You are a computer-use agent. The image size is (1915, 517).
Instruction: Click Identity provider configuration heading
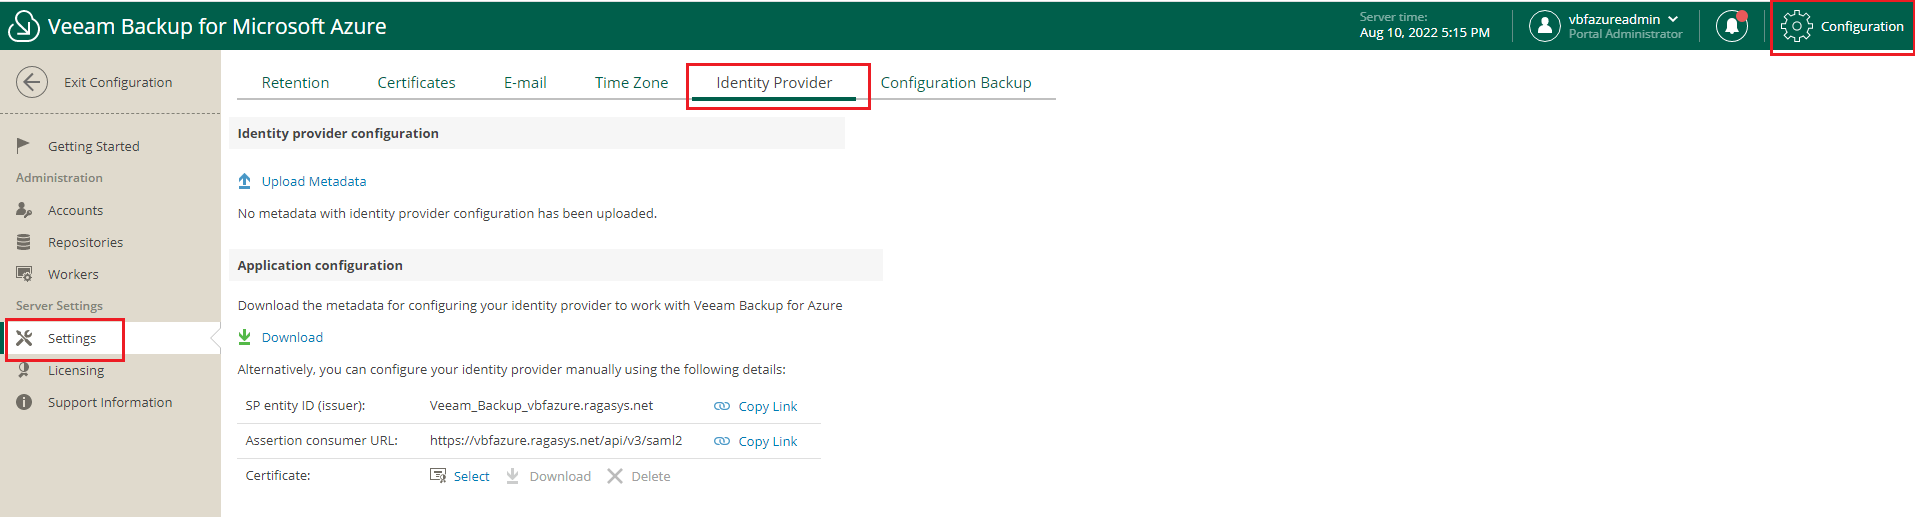pyautogui.click(x=338, y=133)
